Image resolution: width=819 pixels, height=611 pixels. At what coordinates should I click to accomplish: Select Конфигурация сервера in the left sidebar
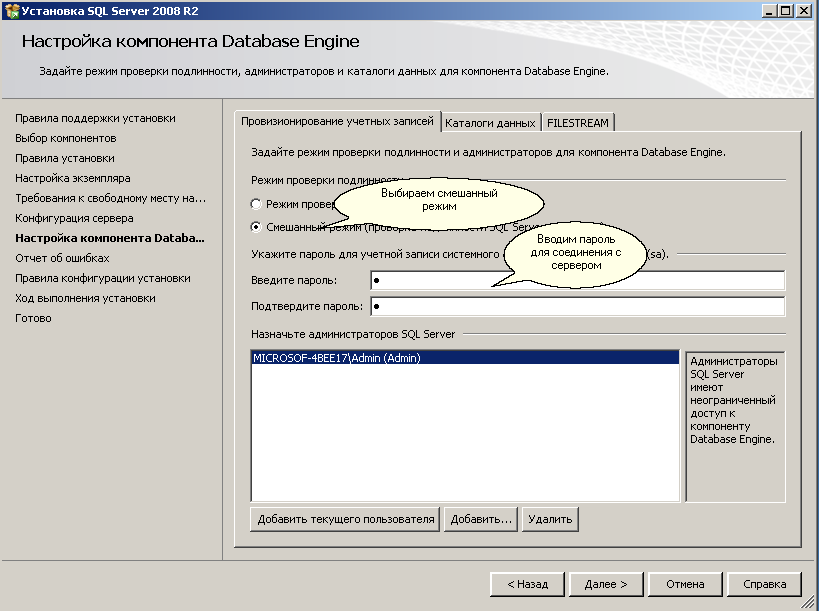click(74, 218)
